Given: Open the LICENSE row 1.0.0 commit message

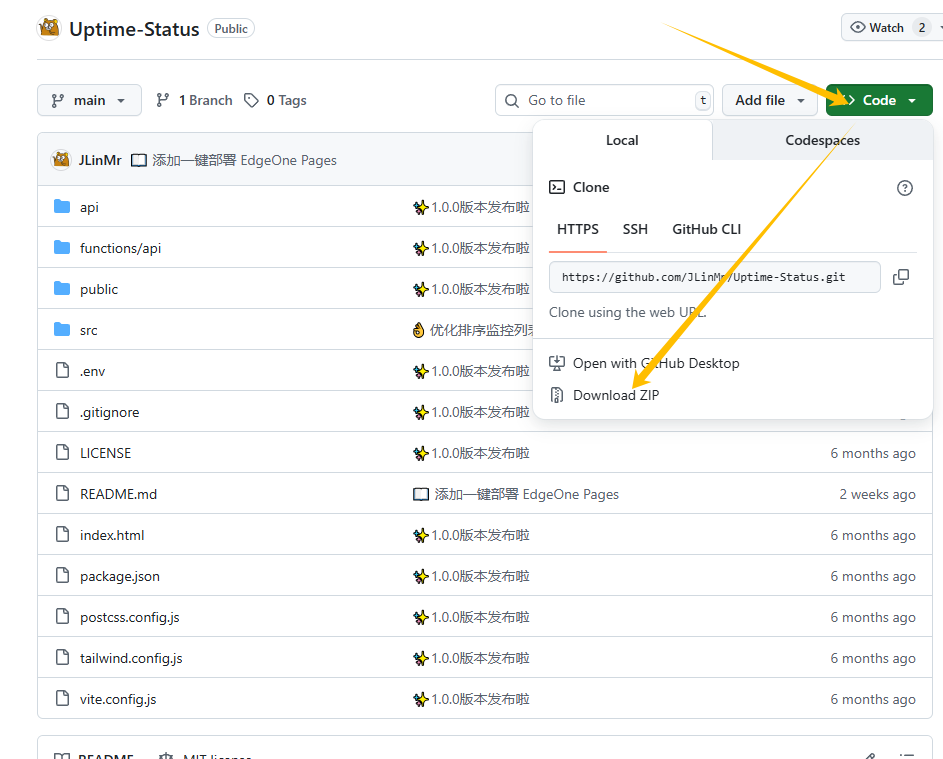Looking at the screenshot, I should pos(472,453).
